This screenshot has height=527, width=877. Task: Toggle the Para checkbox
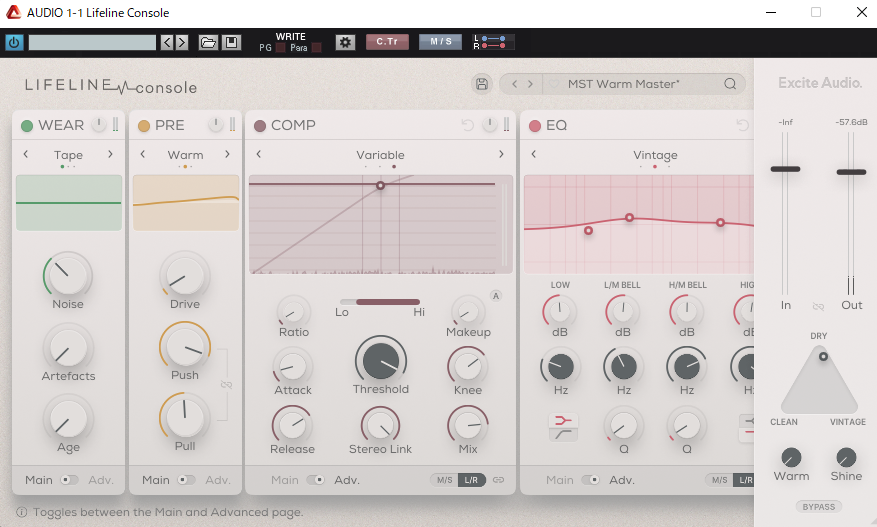pos(317,48)
